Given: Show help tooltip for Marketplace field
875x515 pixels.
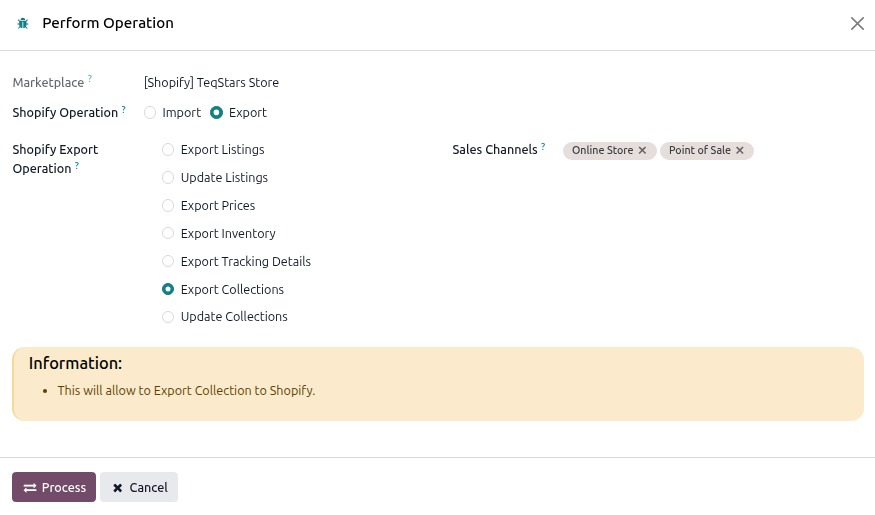Looking at the screenshot, I should coord(90,79).
